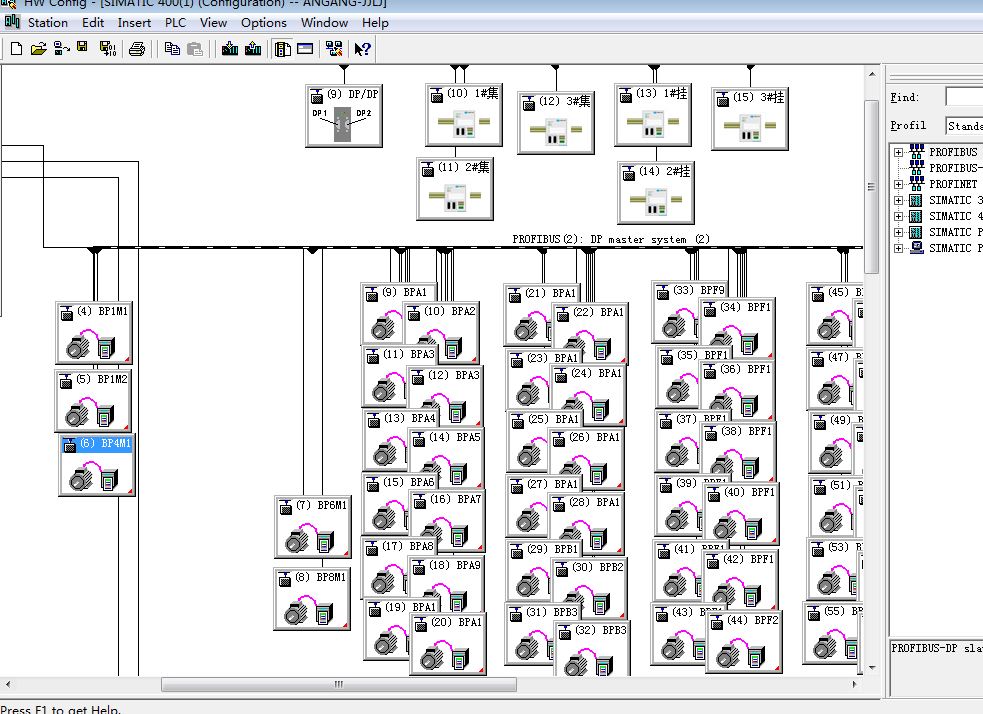Click the Download to Module icon

tap(229, 49)
